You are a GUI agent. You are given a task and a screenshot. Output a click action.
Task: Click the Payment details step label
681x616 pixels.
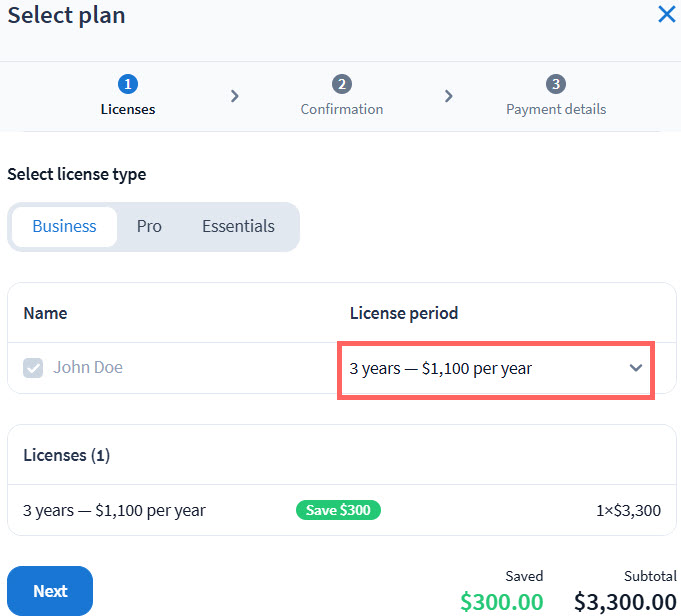556,109
